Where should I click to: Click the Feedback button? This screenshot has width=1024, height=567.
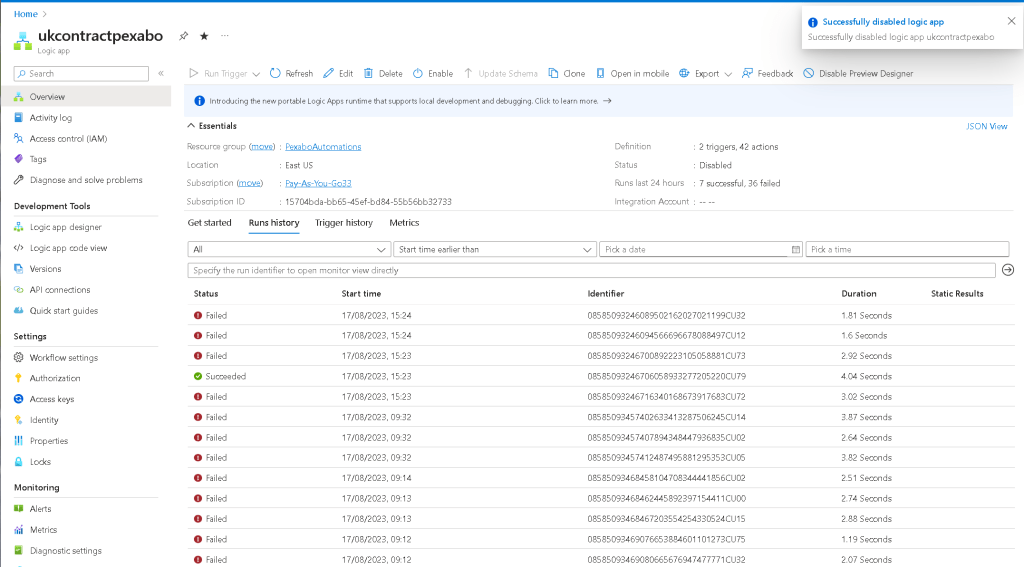pos(767,73)
